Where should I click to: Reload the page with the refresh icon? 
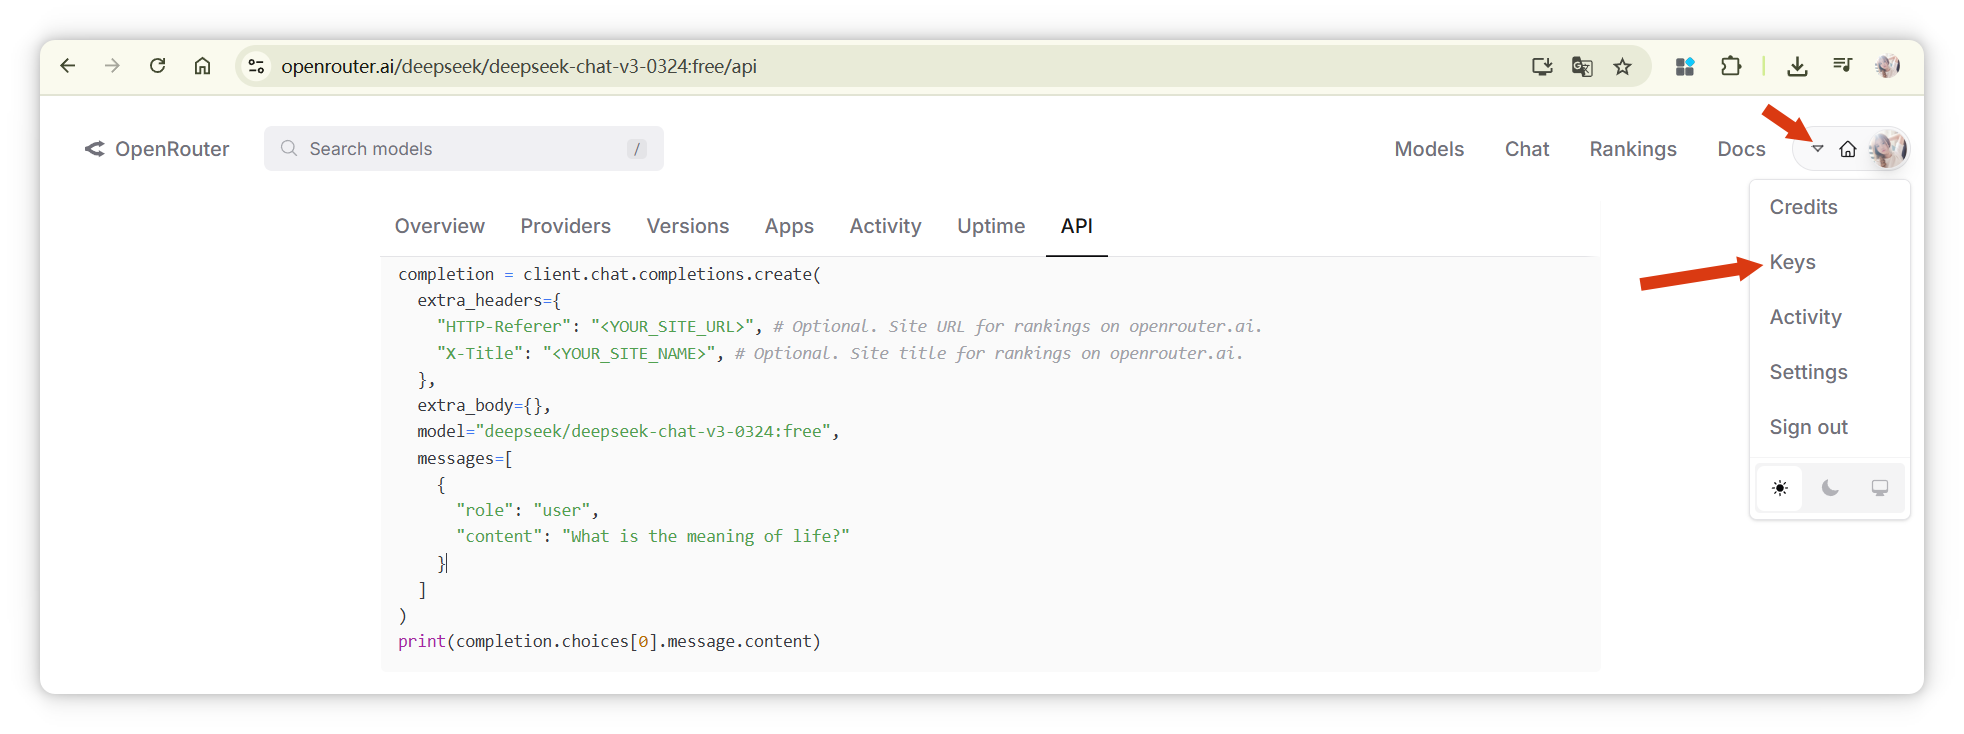coord(157,66)
